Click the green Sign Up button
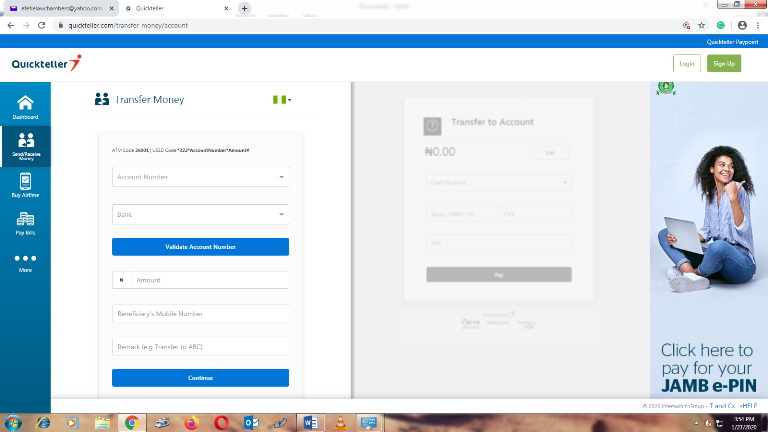The height and width of the screenshot is (432, 768). [724, 63]
